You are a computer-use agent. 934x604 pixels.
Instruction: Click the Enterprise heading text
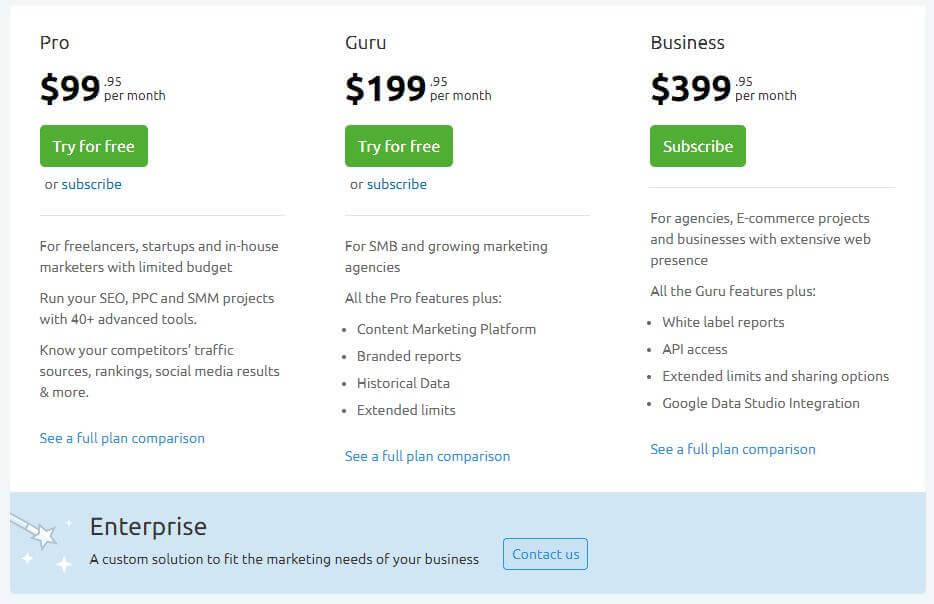point(148,527)
